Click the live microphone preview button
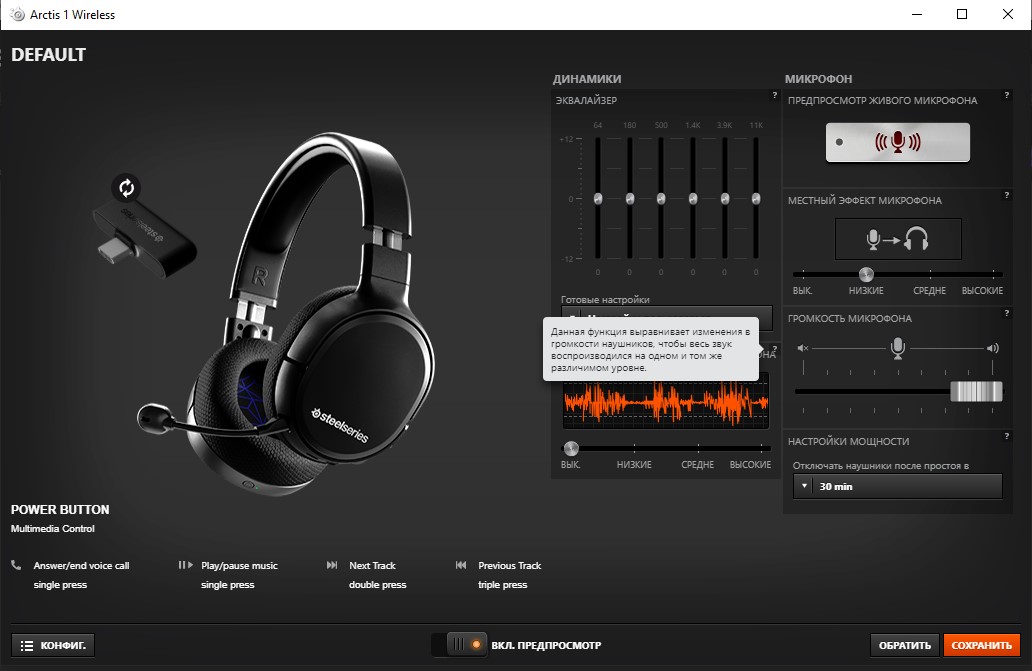The width and height of the screenshot is (1032, 671). tap(898, 142)
